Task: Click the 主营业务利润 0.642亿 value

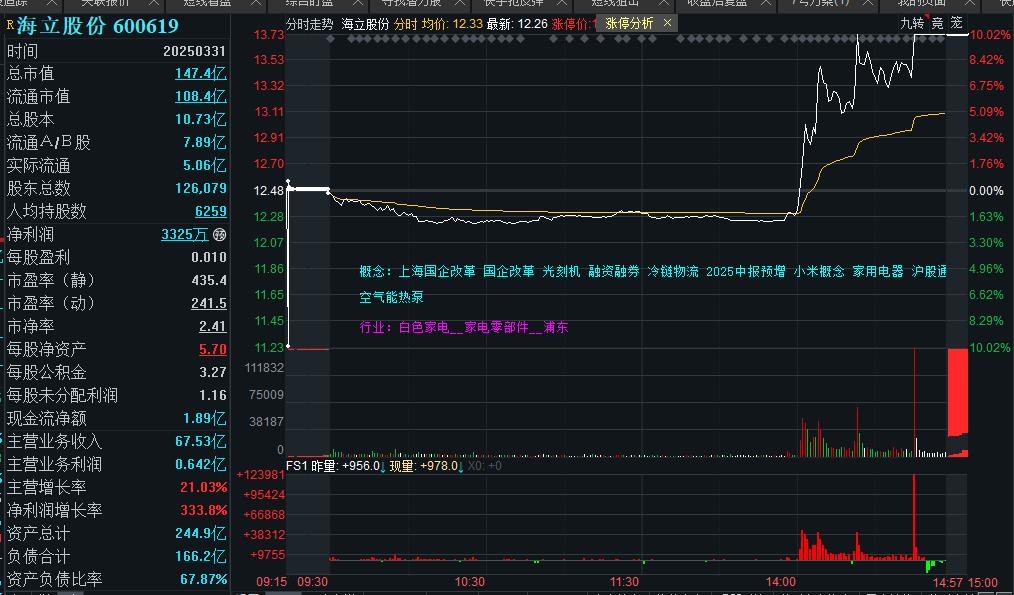Action: (x=200, y=464)
